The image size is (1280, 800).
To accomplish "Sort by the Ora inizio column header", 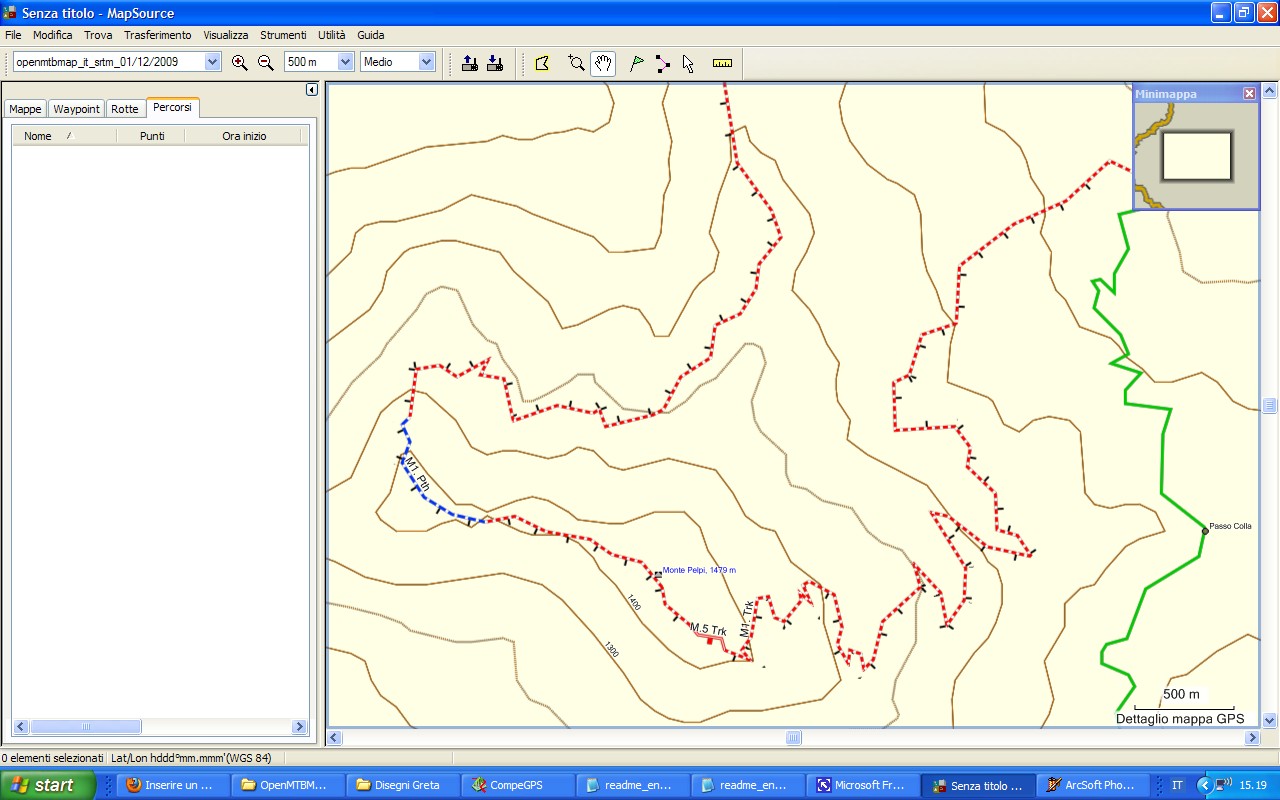I will tap(244, 136).
